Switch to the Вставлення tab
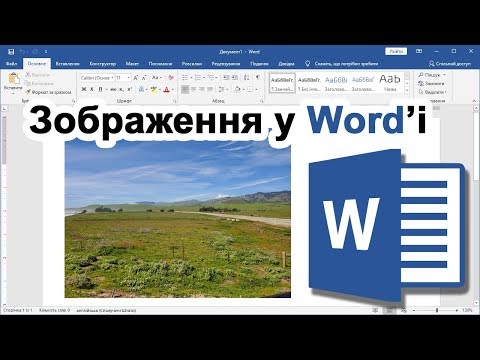 coord(68,64)
